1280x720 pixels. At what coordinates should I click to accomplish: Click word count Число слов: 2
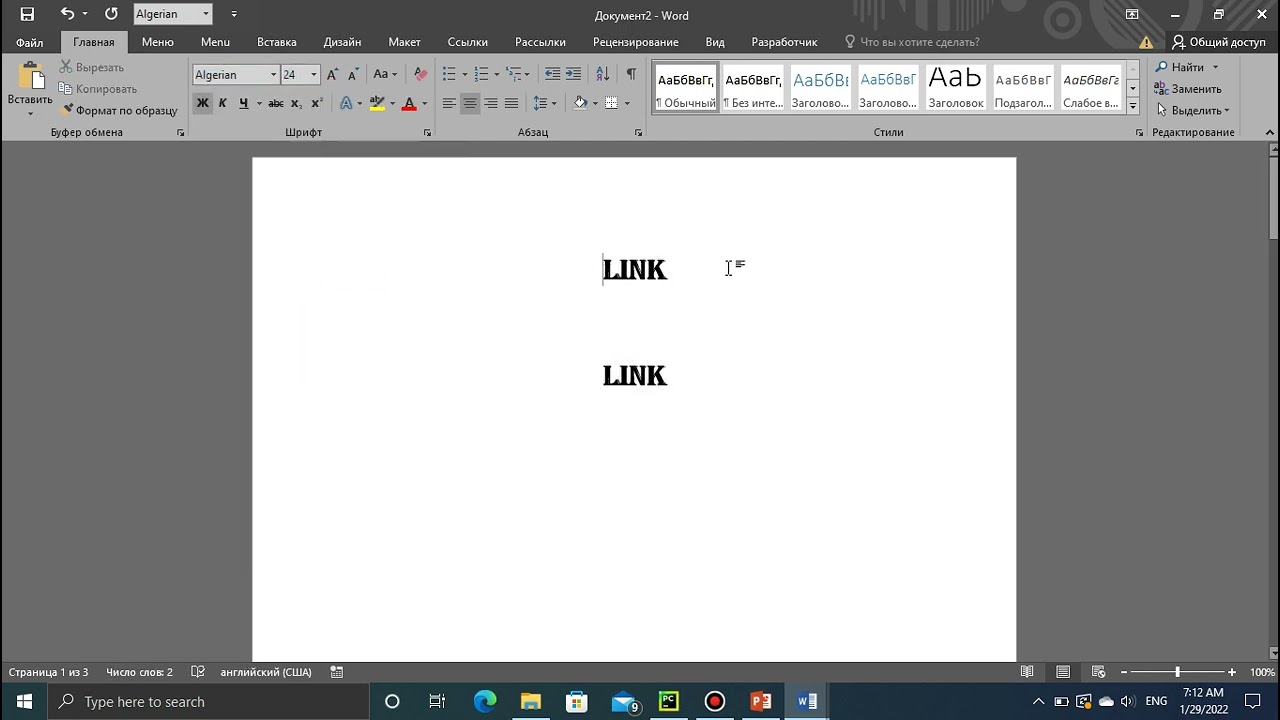pyautogui.click(x=139, y=672)
